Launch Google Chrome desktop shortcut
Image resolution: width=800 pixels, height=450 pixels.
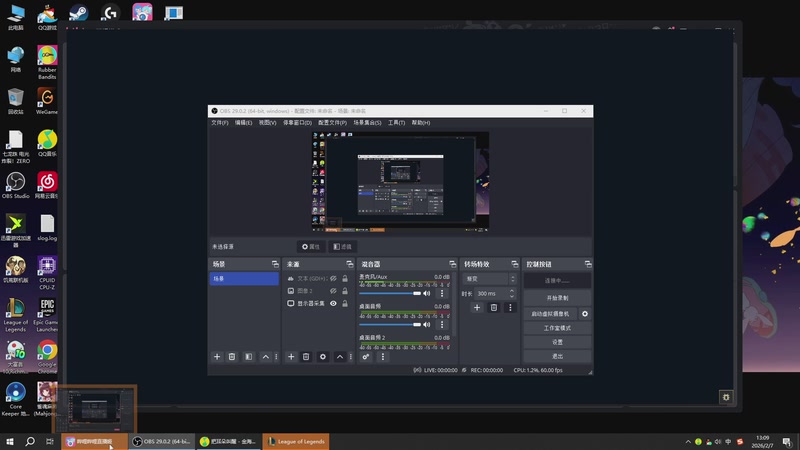[47, 356]
